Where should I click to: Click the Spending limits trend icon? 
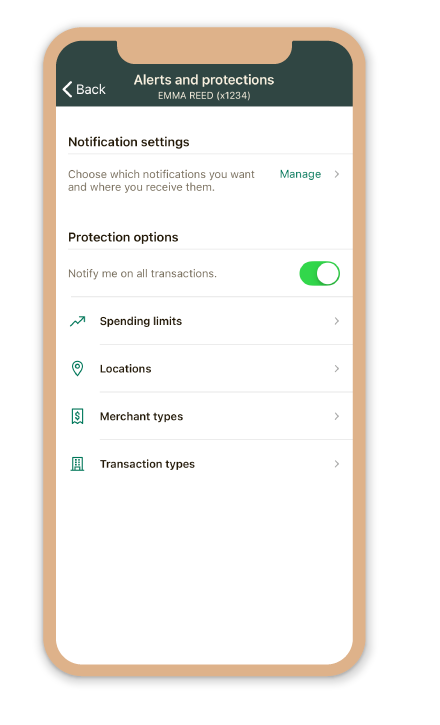78,321
